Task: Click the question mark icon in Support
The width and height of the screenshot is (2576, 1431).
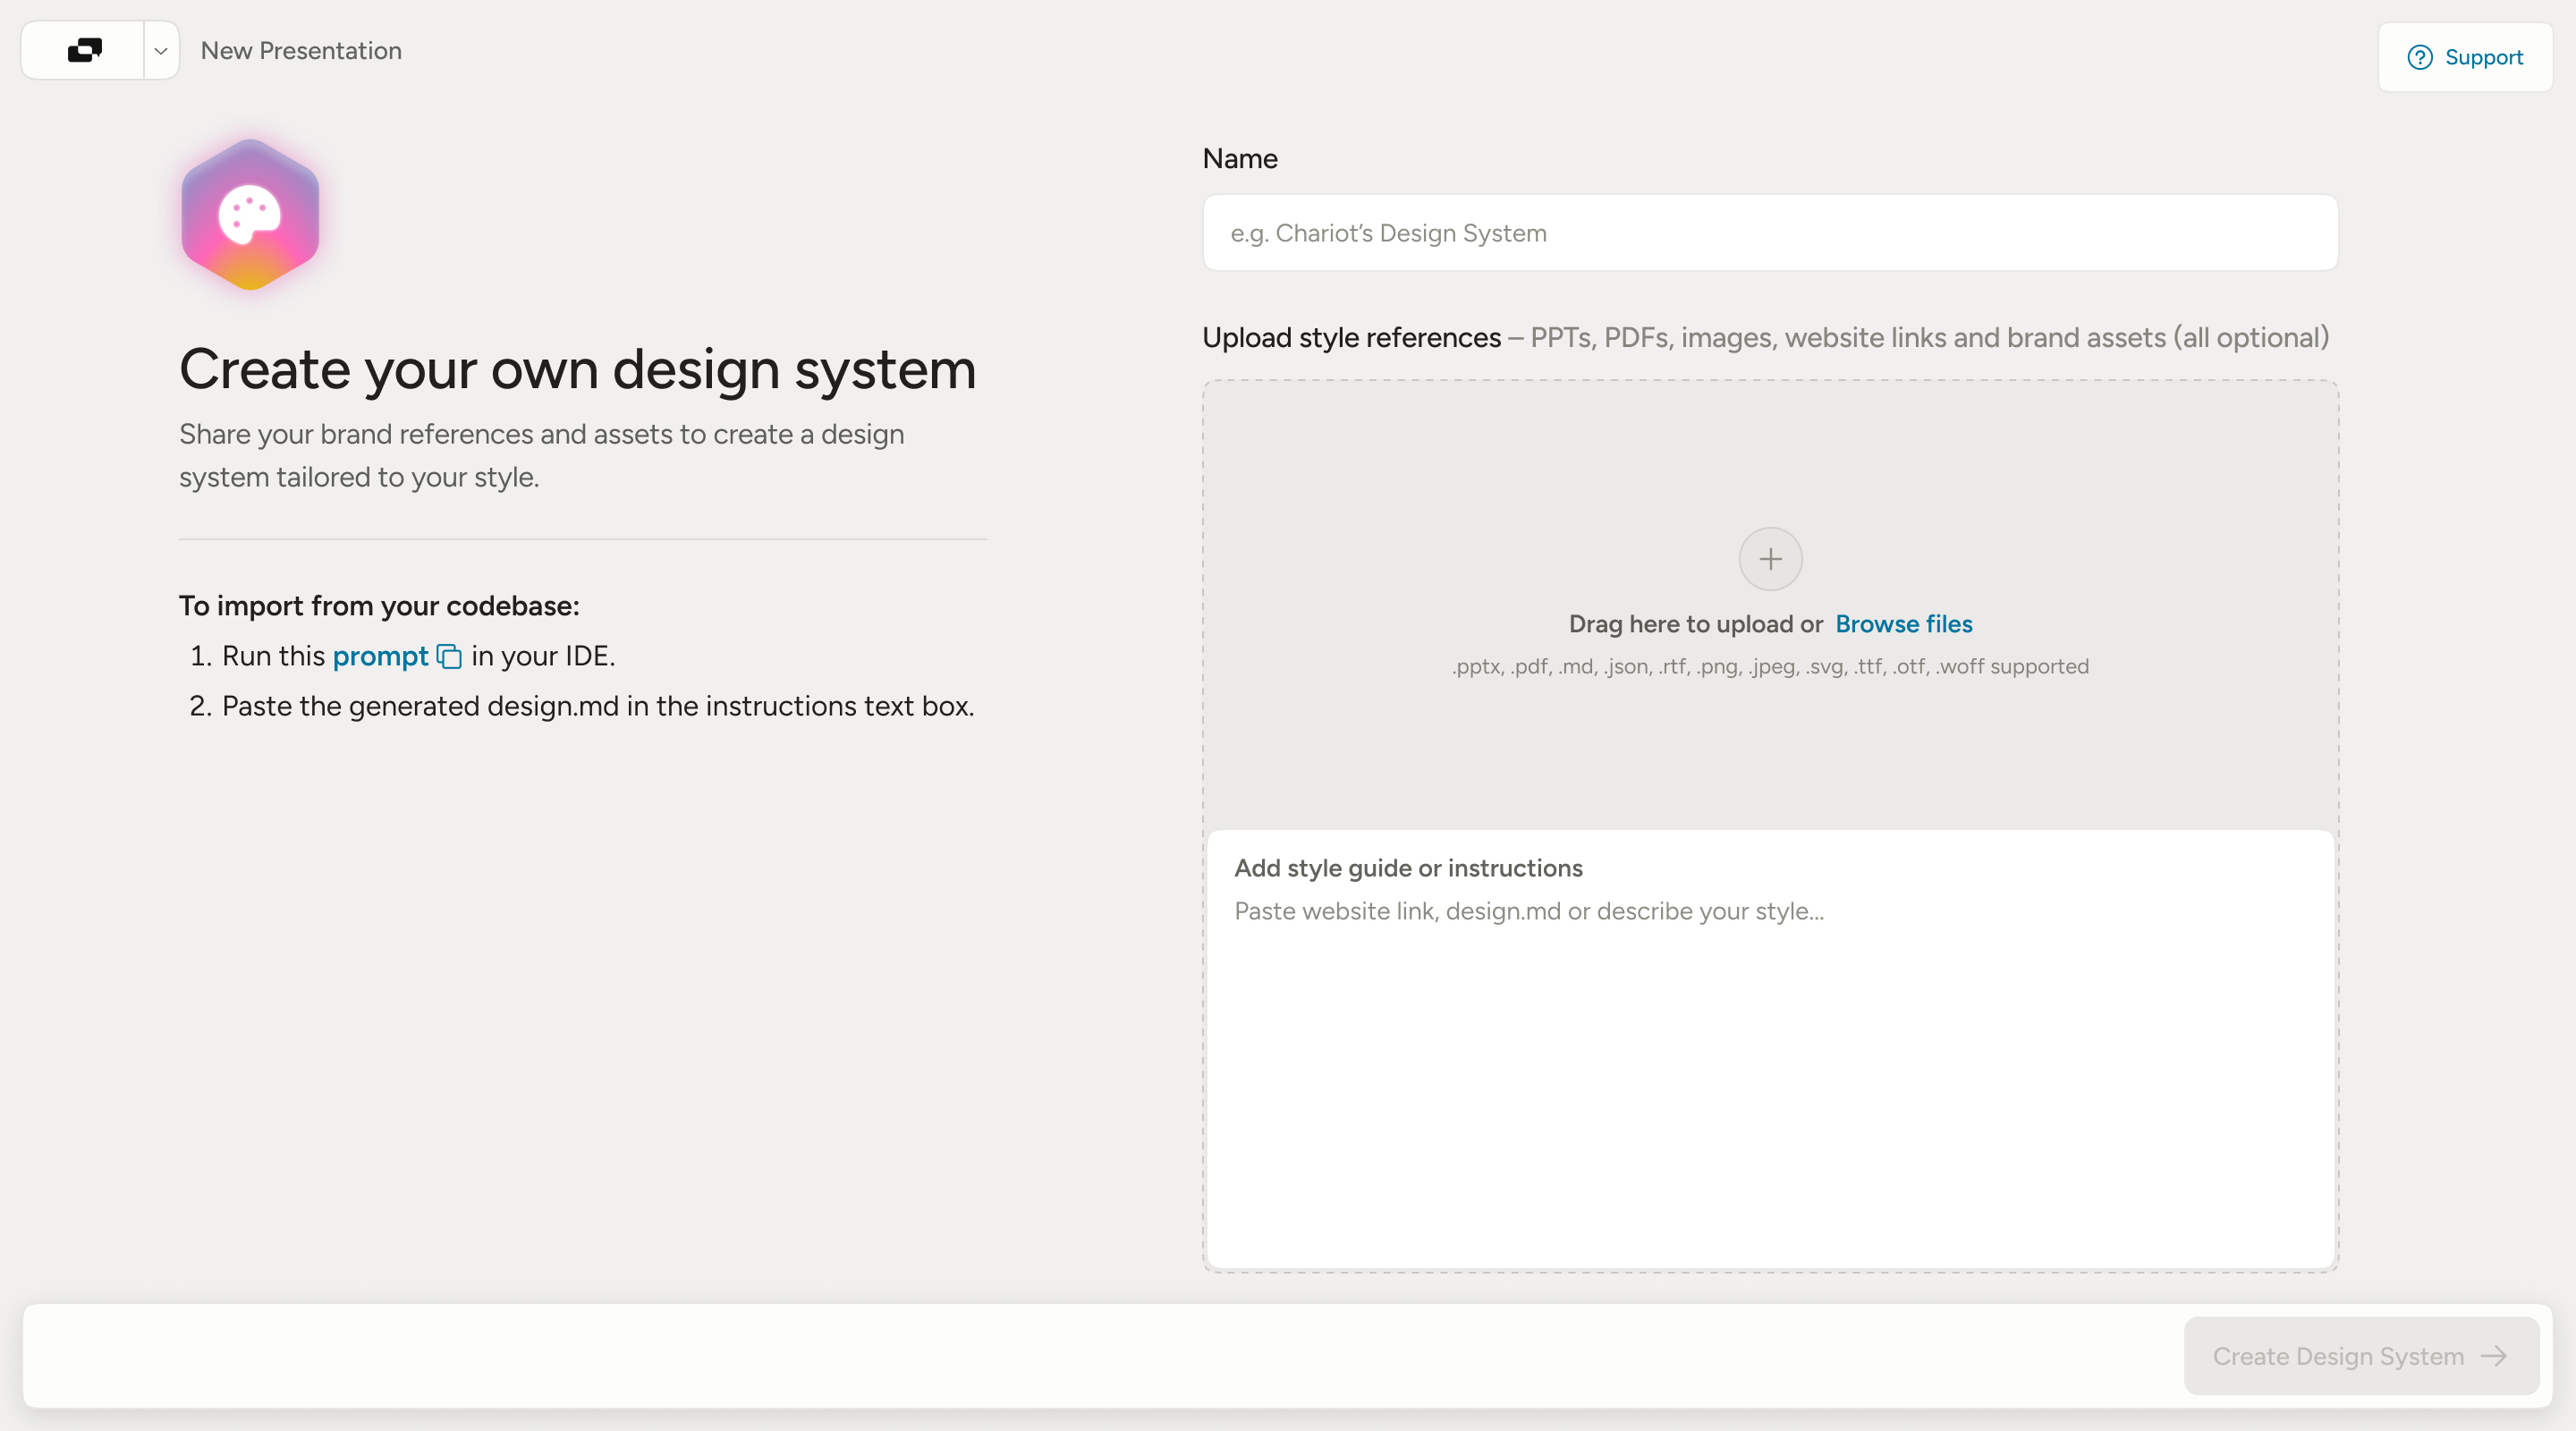Action: click(2420, 57)
